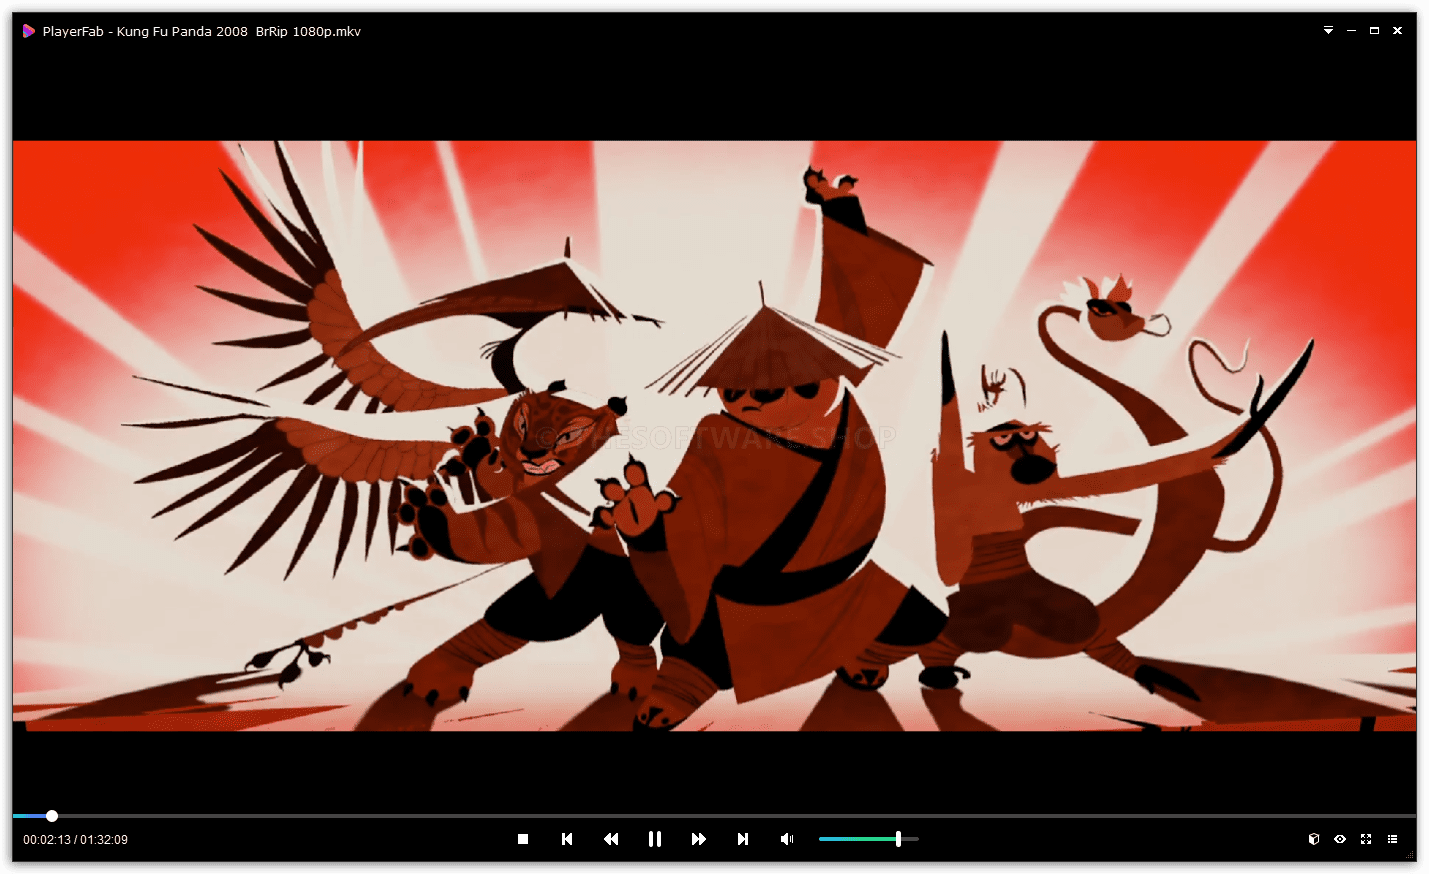1429x874 pixels.
Task: Stop the video playback
Action: 523,839
